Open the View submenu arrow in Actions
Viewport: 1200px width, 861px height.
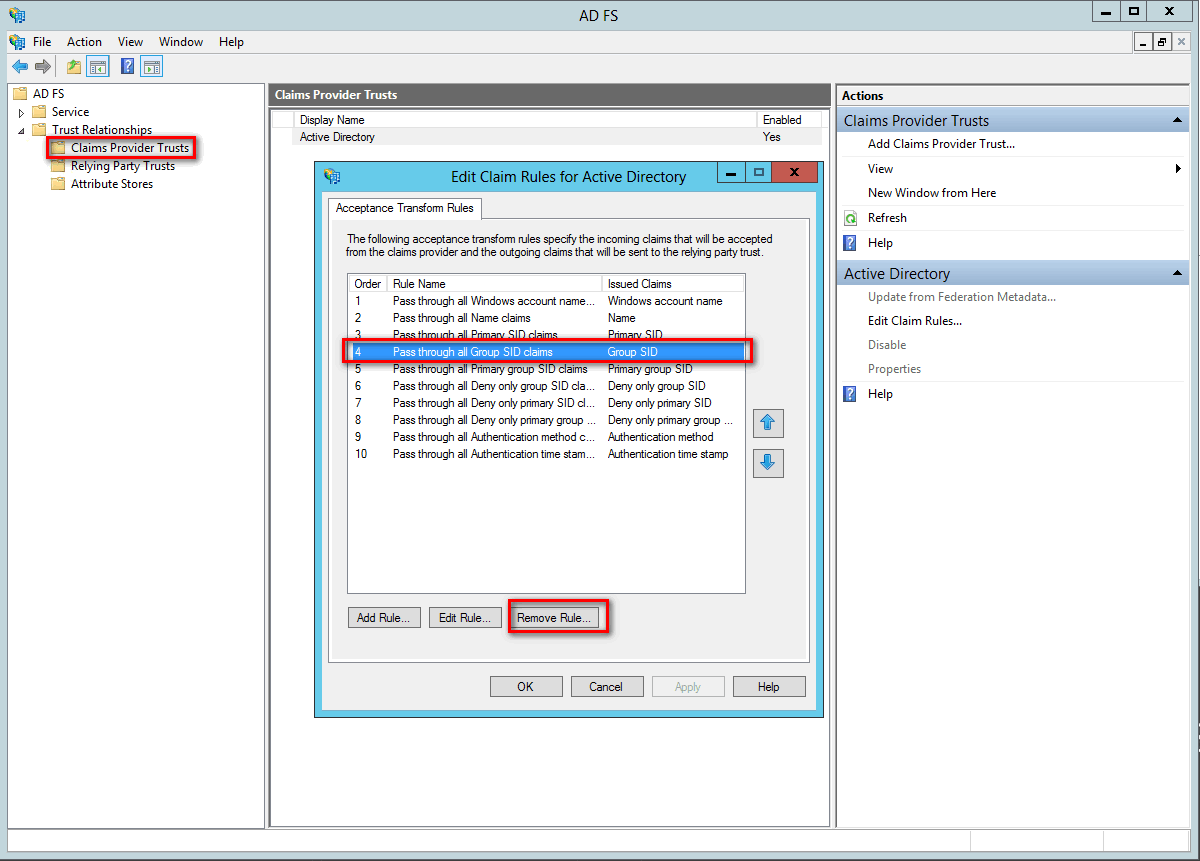[x=1179, y=169]
